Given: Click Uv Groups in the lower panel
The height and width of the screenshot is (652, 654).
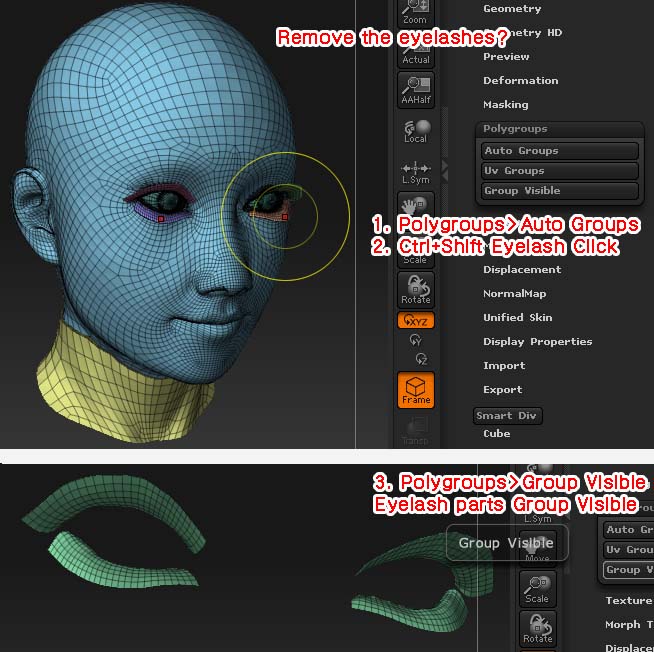Looking at the screenshot, I should point(629,550).
